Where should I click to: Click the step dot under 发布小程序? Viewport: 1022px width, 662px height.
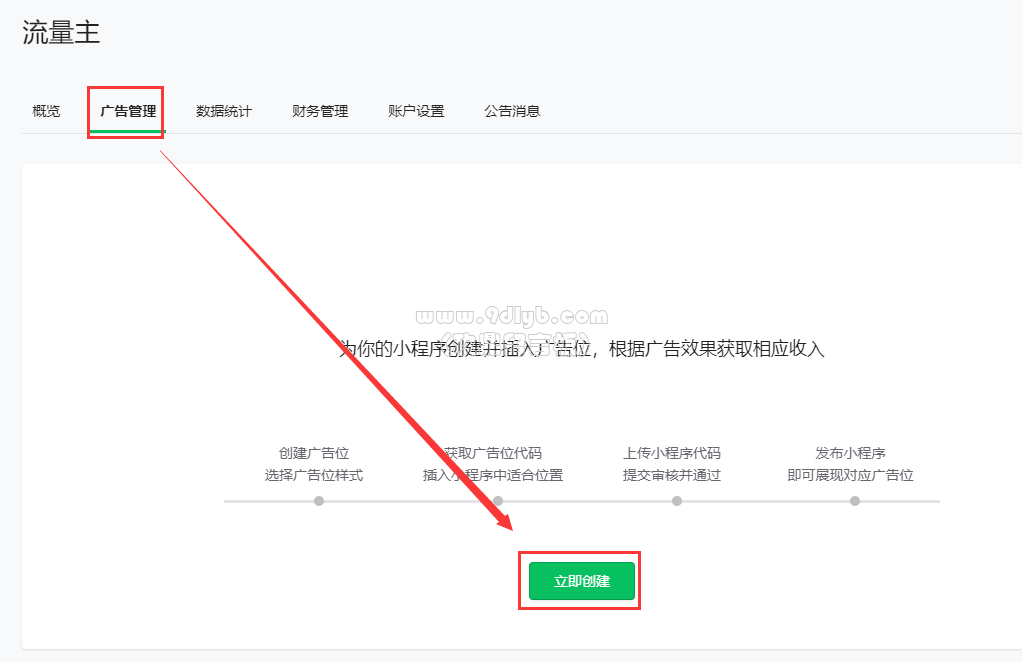855,501
